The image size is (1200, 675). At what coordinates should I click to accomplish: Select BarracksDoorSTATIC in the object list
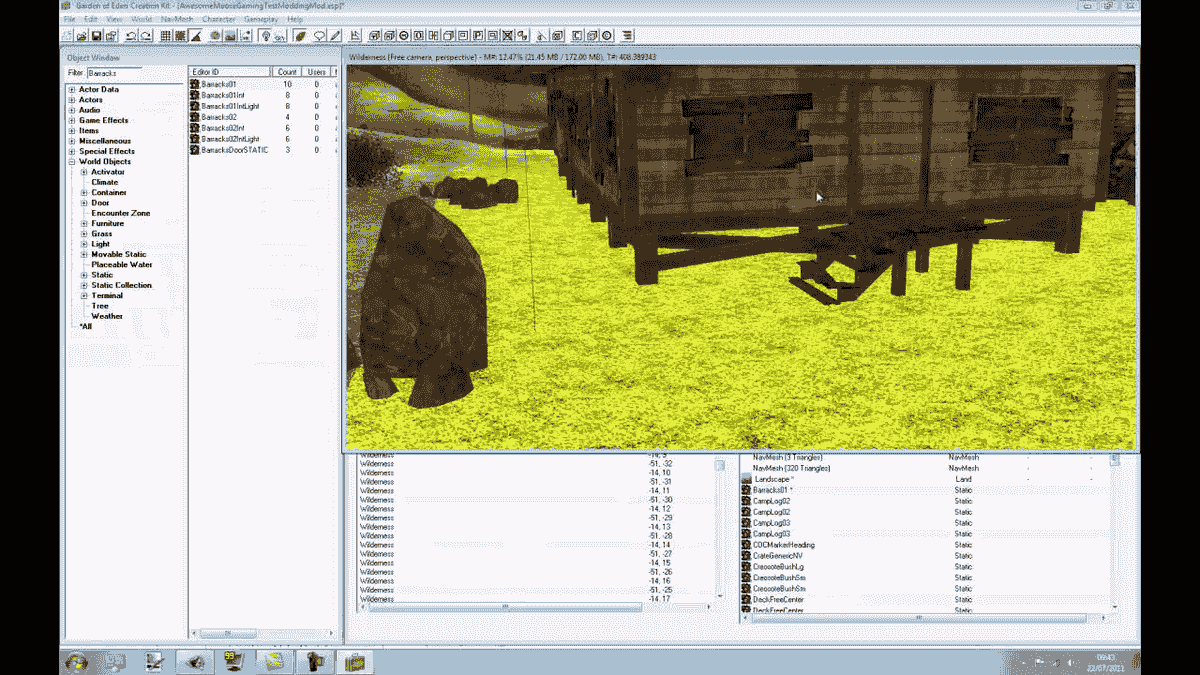pos(235,150)
